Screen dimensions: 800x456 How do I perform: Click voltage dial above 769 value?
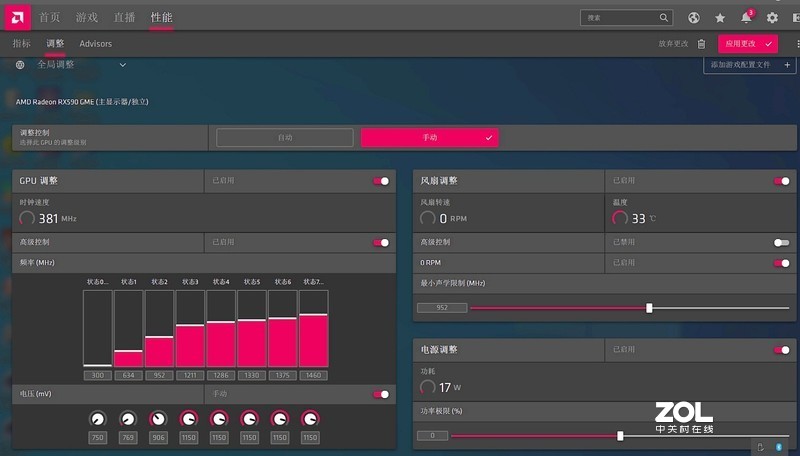128,419
